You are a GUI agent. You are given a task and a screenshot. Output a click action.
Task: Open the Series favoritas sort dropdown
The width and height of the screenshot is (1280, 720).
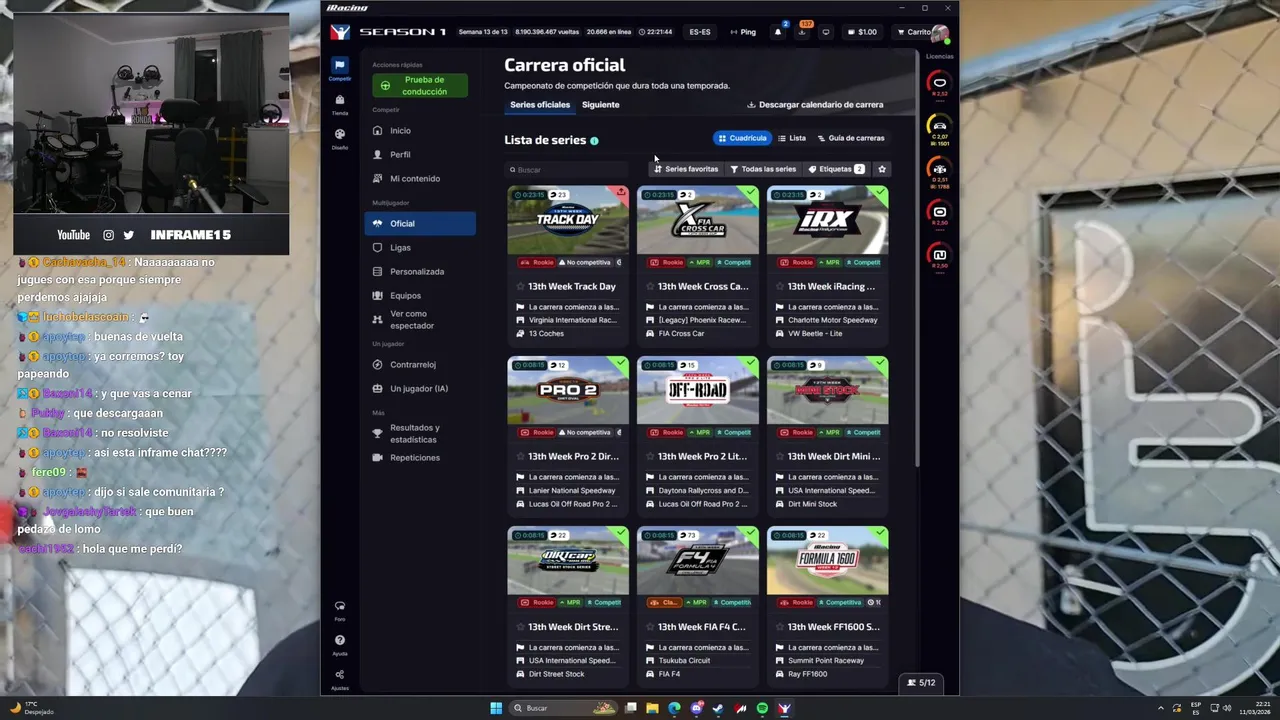[686, 169]
